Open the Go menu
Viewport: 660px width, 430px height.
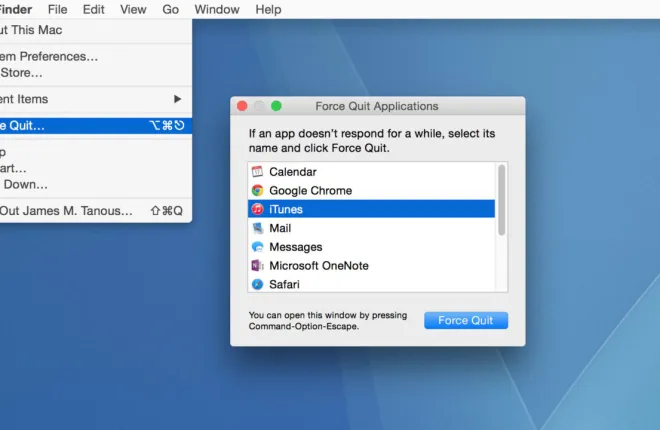pyautogui.click(x=171, y=9)
